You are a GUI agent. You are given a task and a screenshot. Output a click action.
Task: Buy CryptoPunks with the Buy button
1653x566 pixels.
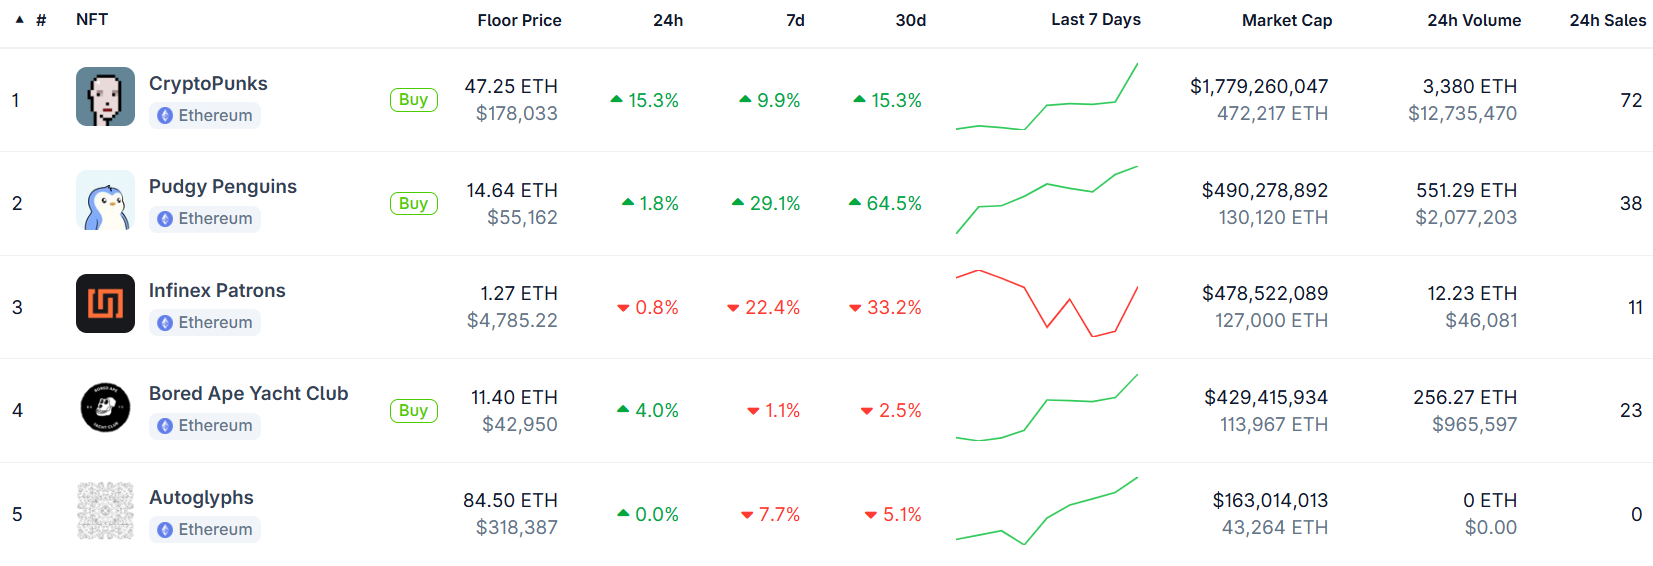coord(413,99)
